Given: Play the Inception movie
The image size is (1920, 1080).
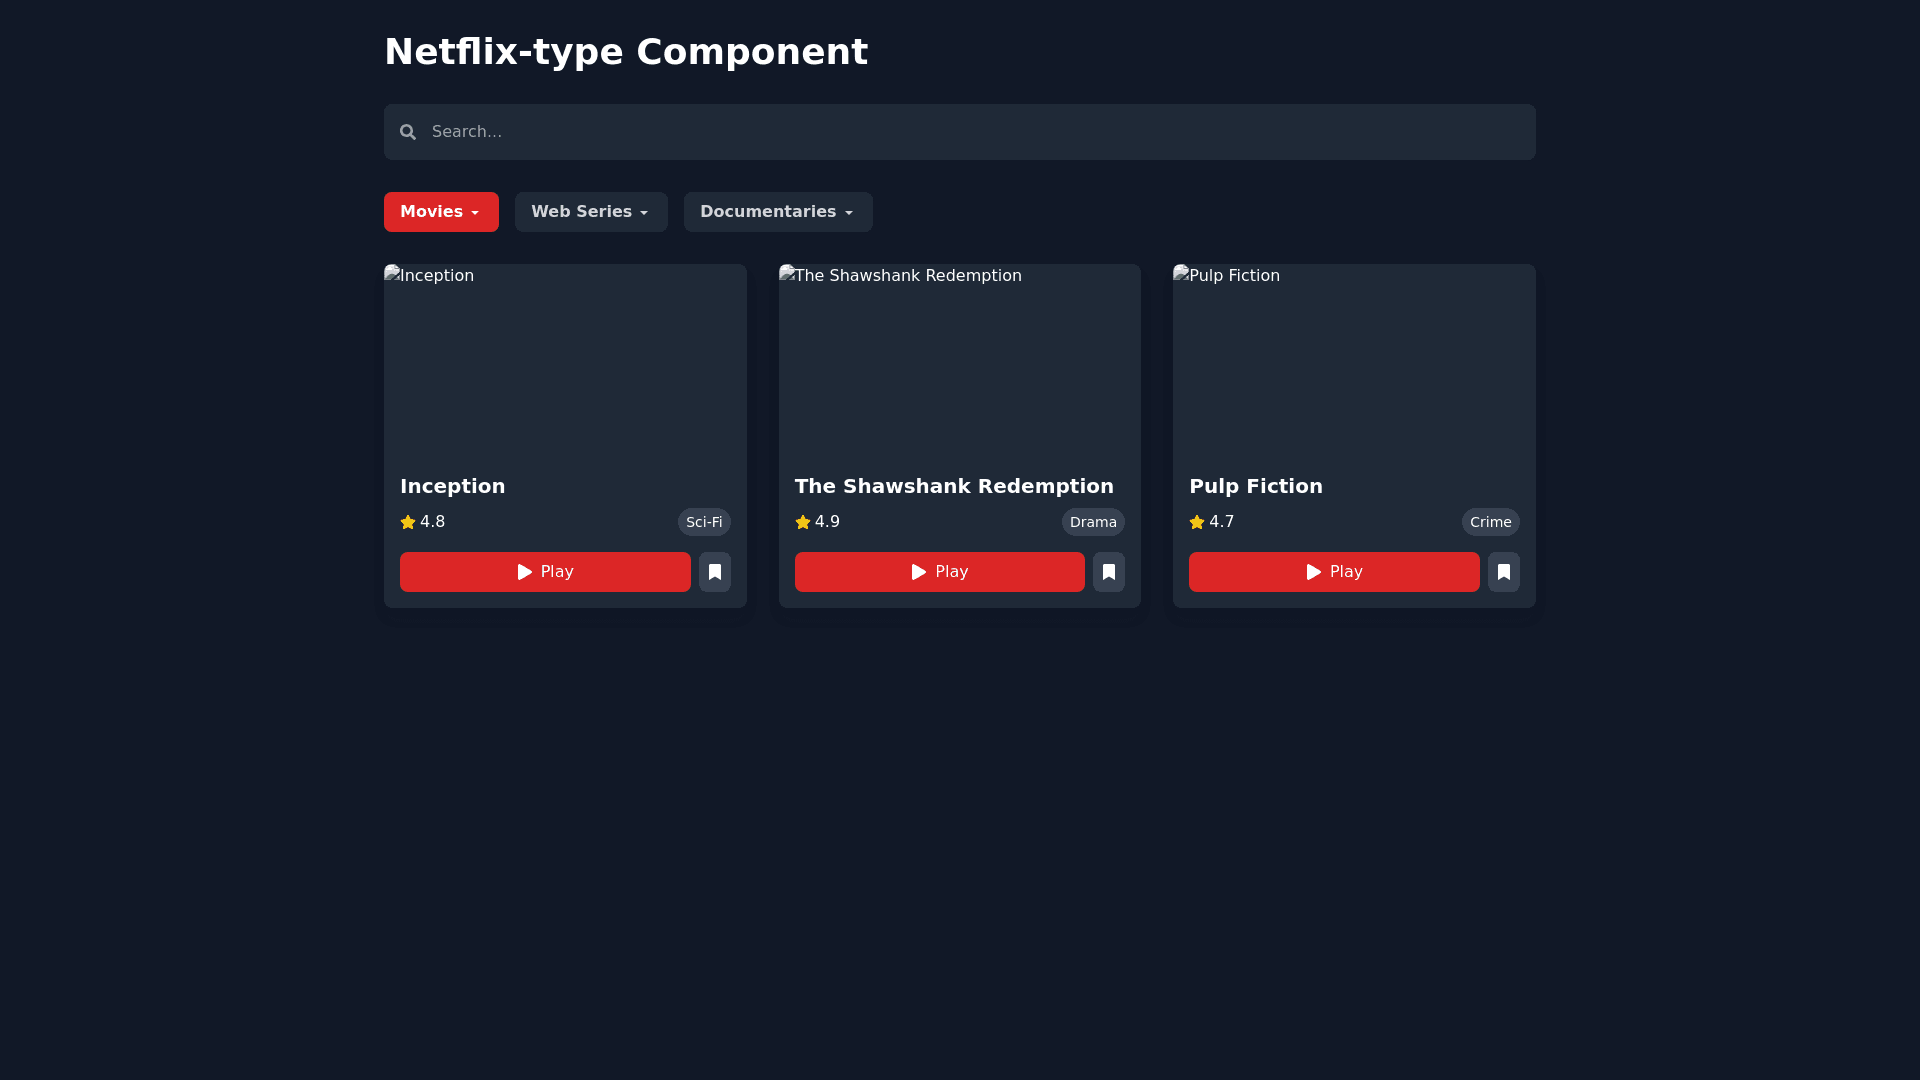Looking at the screenshot, I should pyautogui.click(x=545, y=572).
